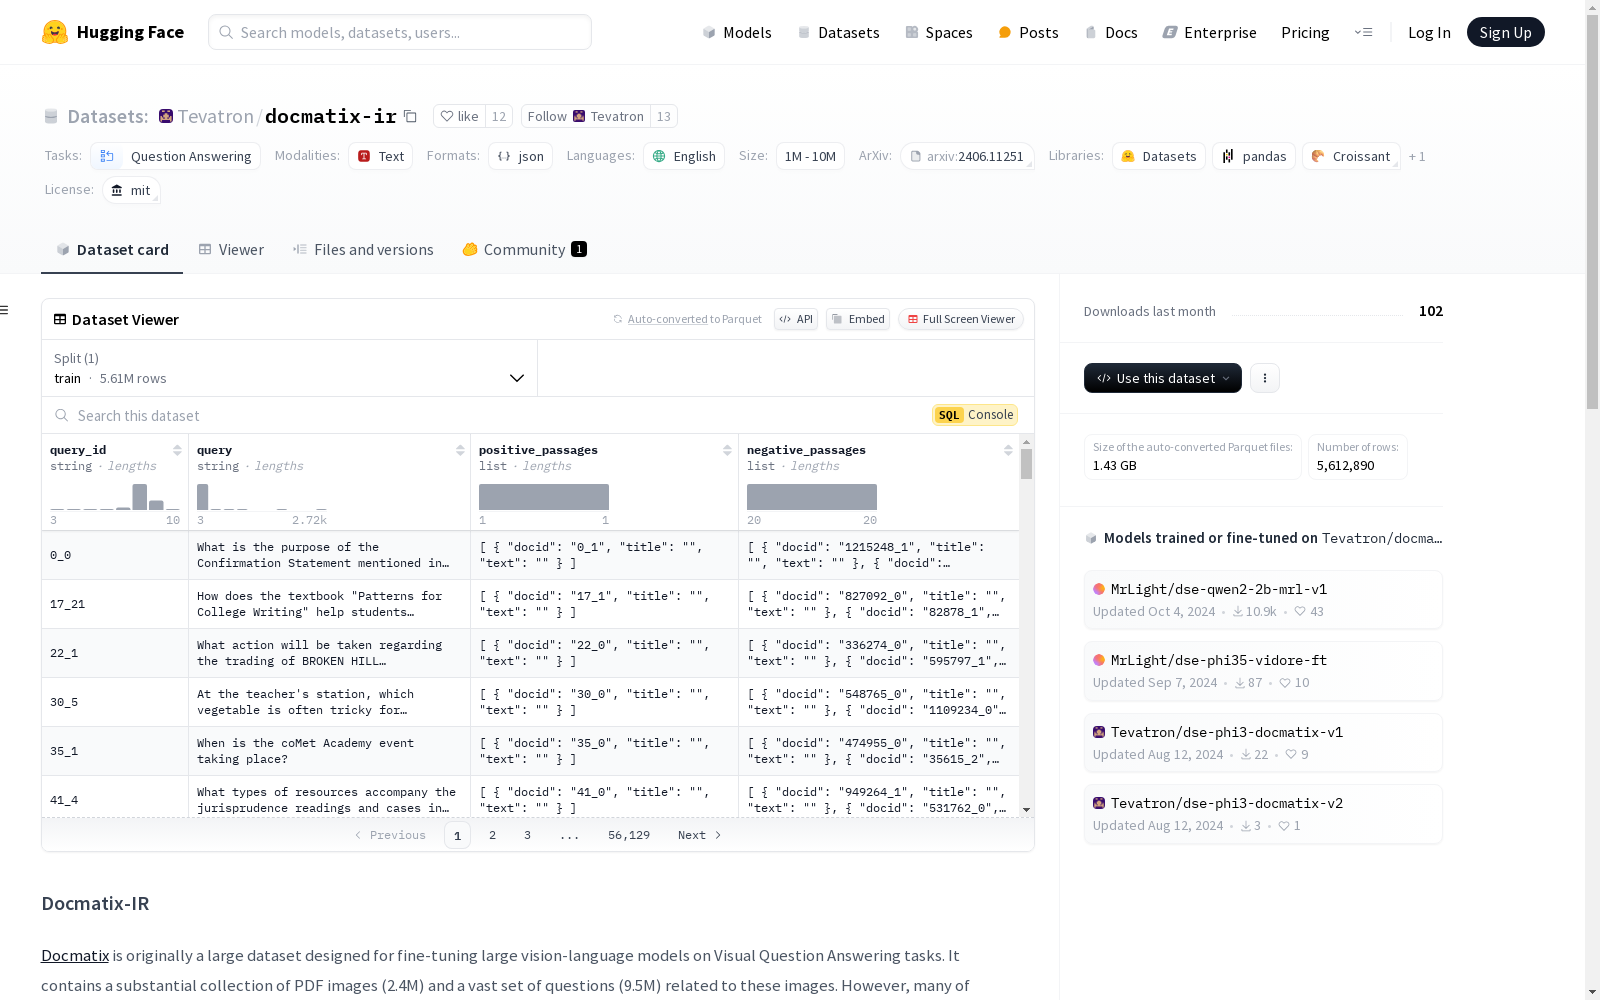The image size is (1600, 1000).
Task: Open the Datasets page
Action: click(838, 32)
